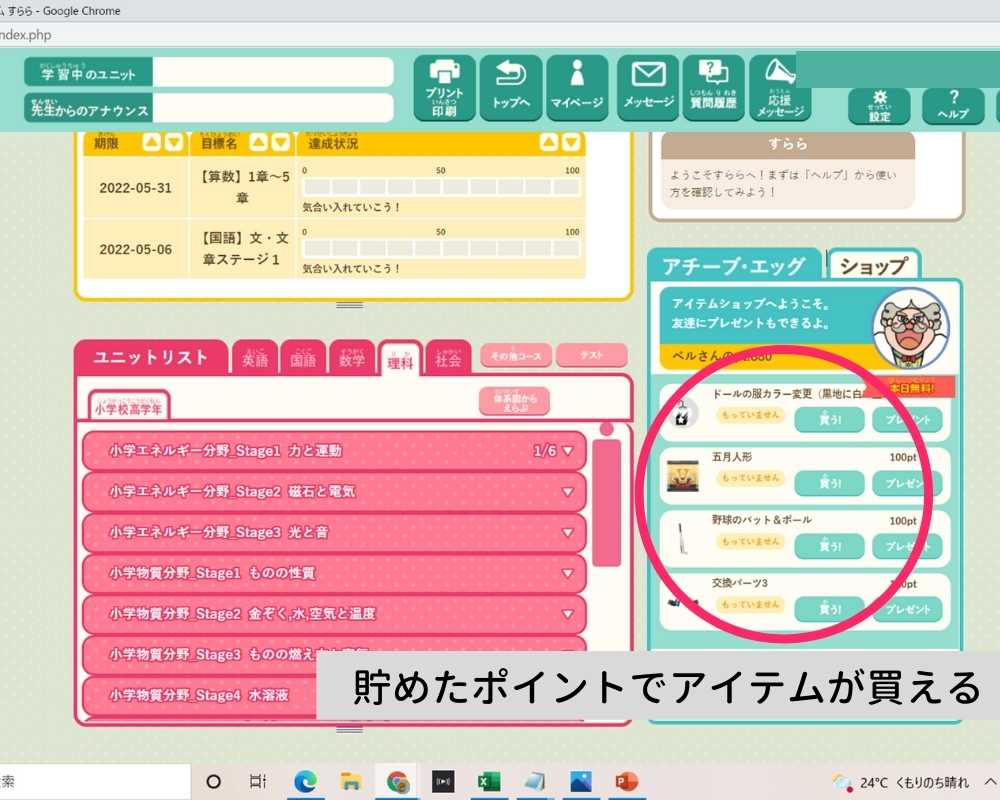Expand 小学エネルギー分野_Stage1 力と運動 unit
Viewport: 1000px width, 800px height.
(334, 451)
